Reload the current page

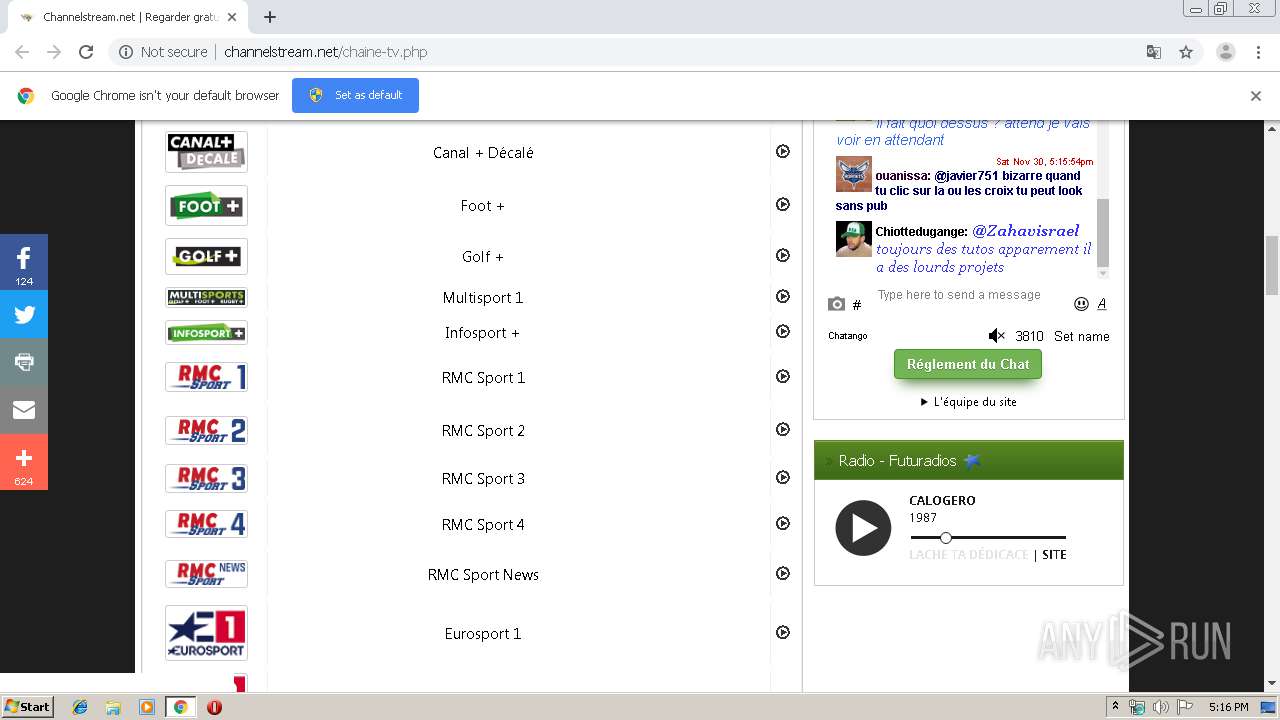point(86,52)
